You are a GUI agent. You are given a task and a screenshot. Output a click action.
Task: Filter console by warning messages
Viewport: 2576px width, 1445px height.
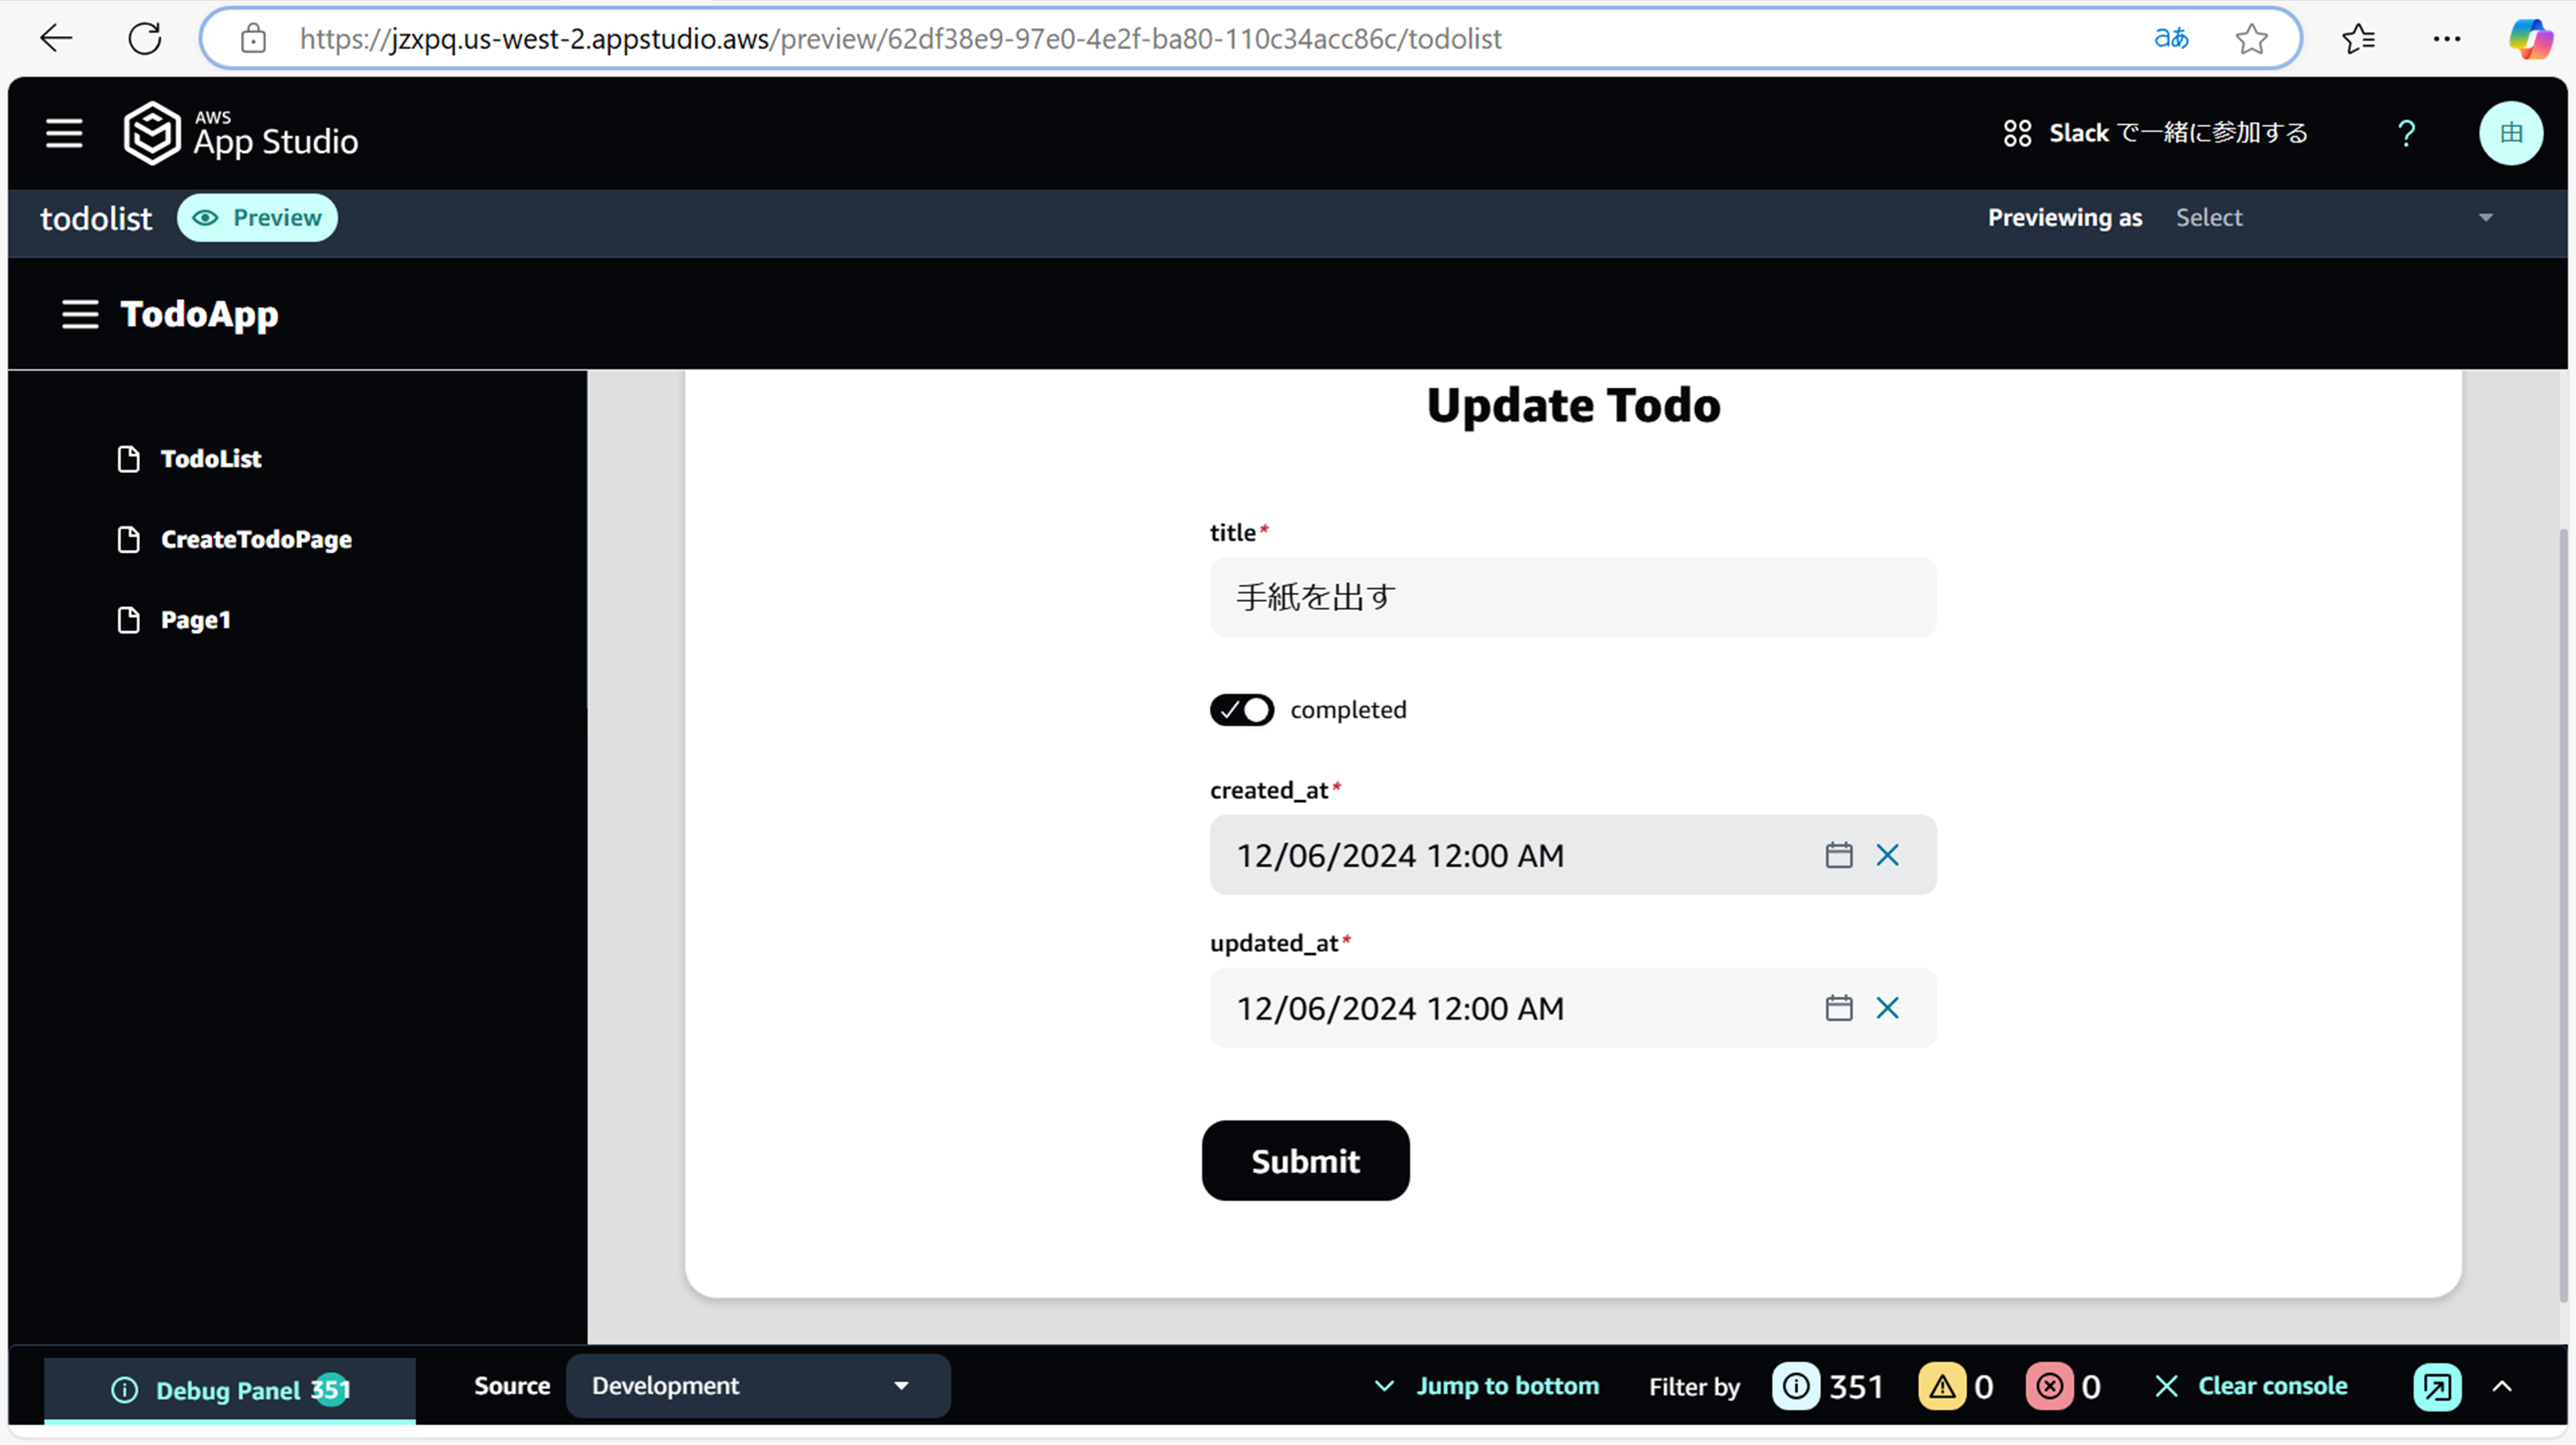1941,1386
